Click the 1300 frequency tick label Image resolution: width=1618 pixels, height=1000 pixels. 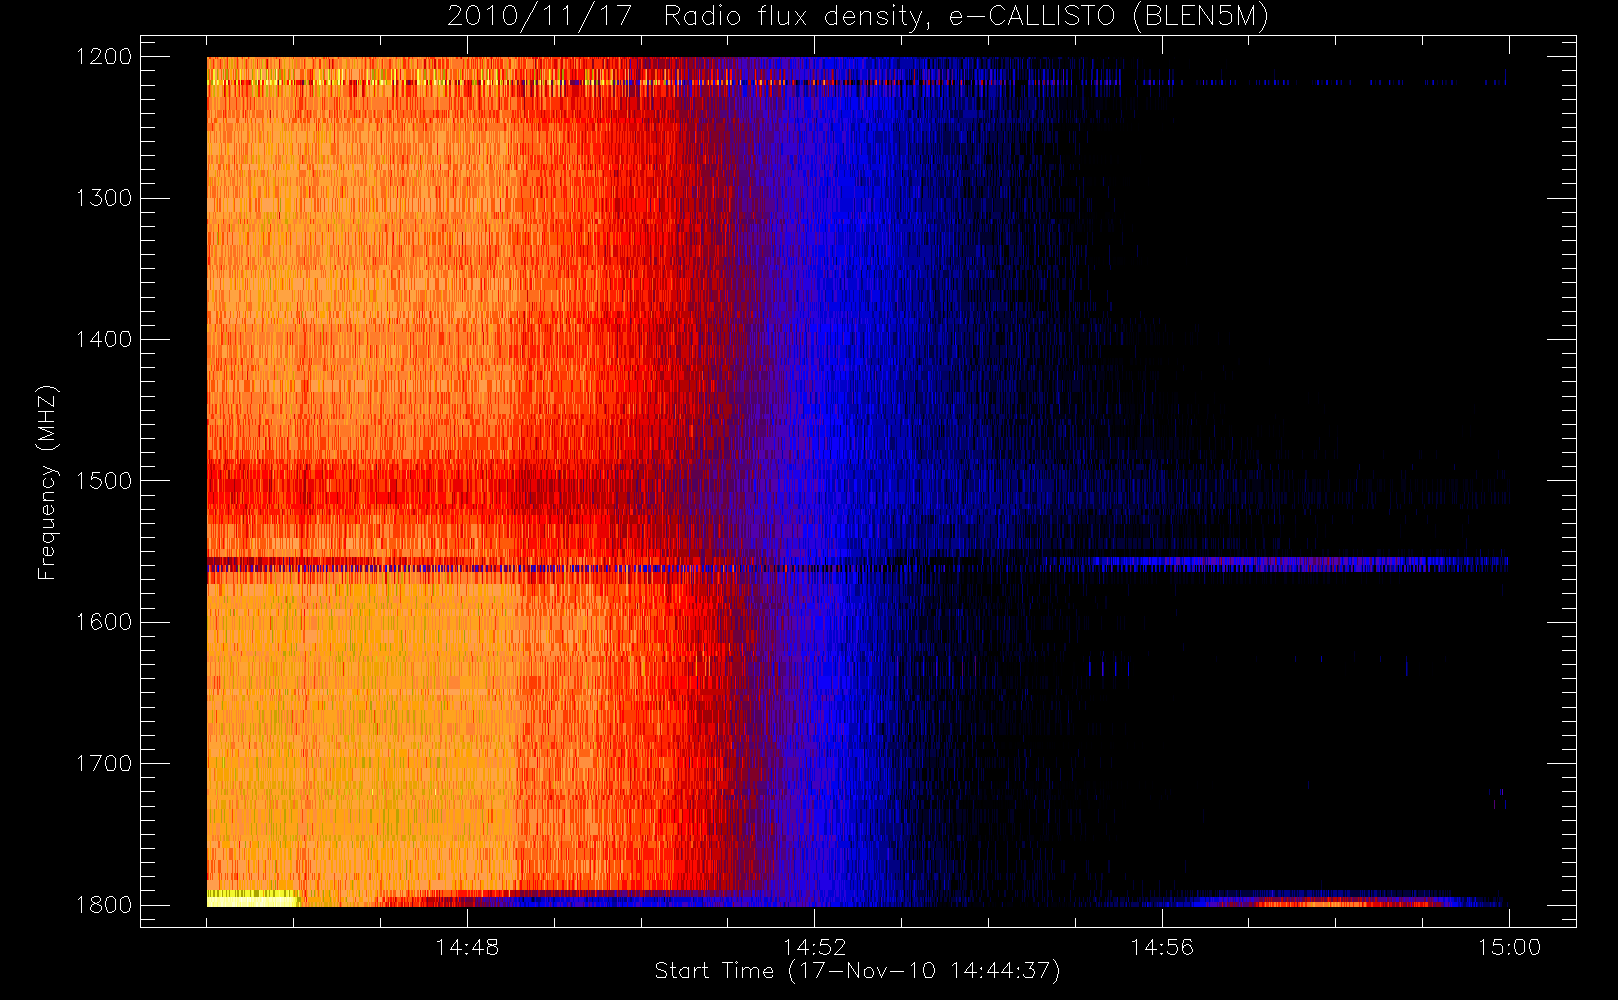point(104,198)
